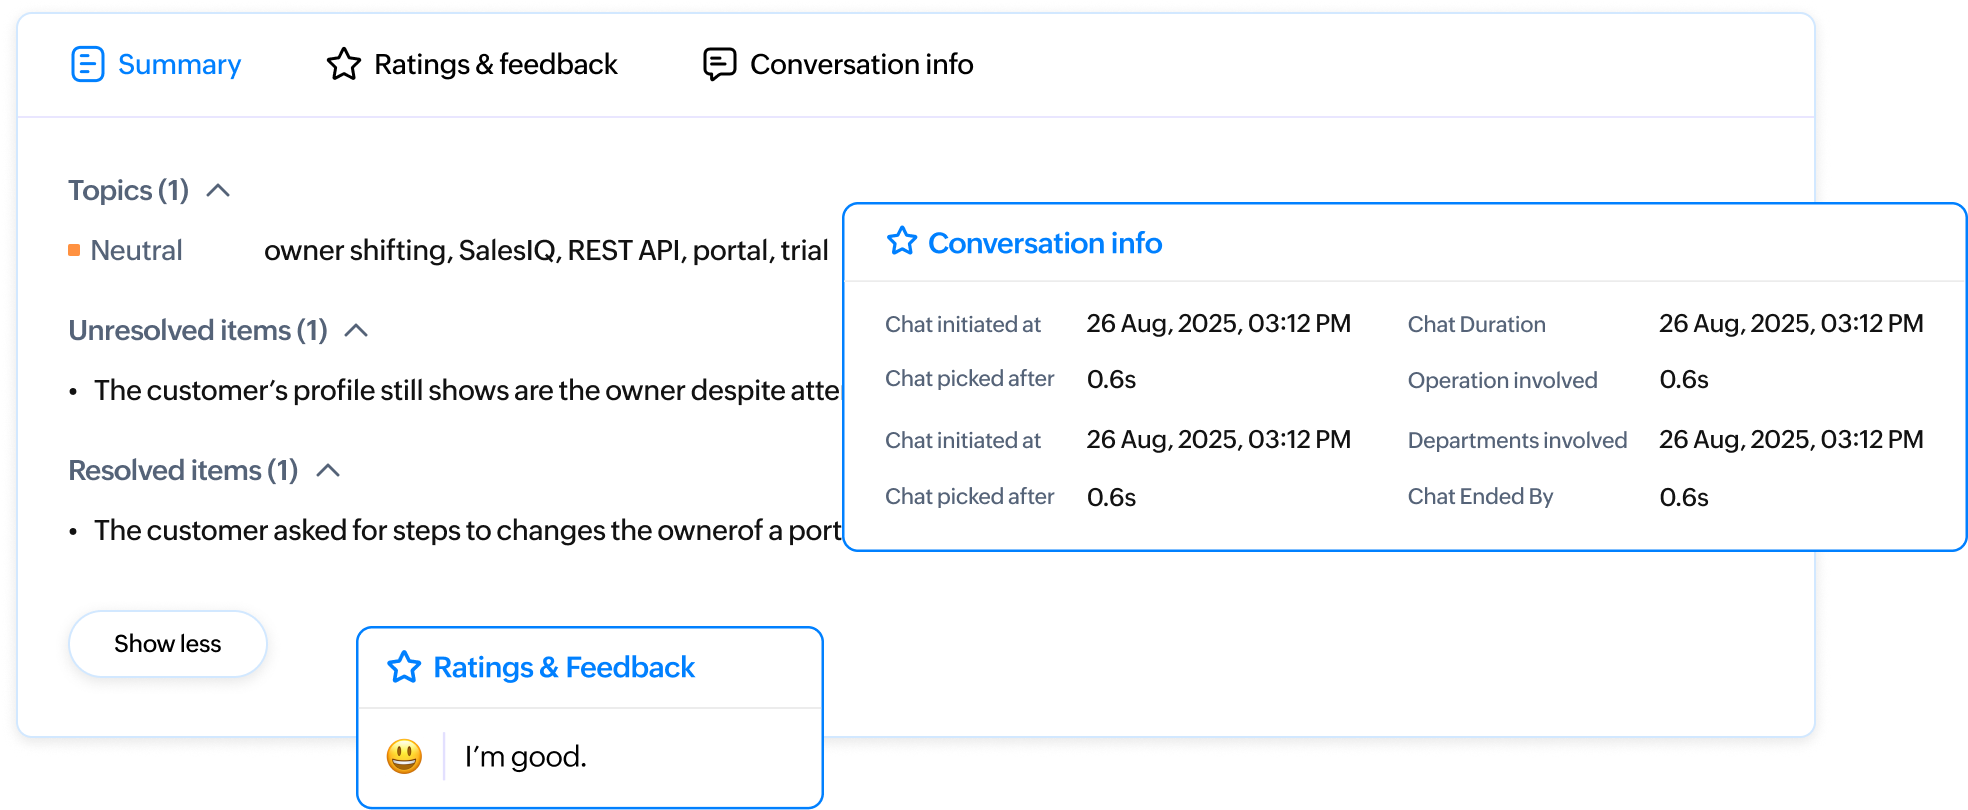This screenshot has width=1968, height=810.
Task: Click the topic keywords text owner shifting, SalesIQ
Action: tap(545, 250)
